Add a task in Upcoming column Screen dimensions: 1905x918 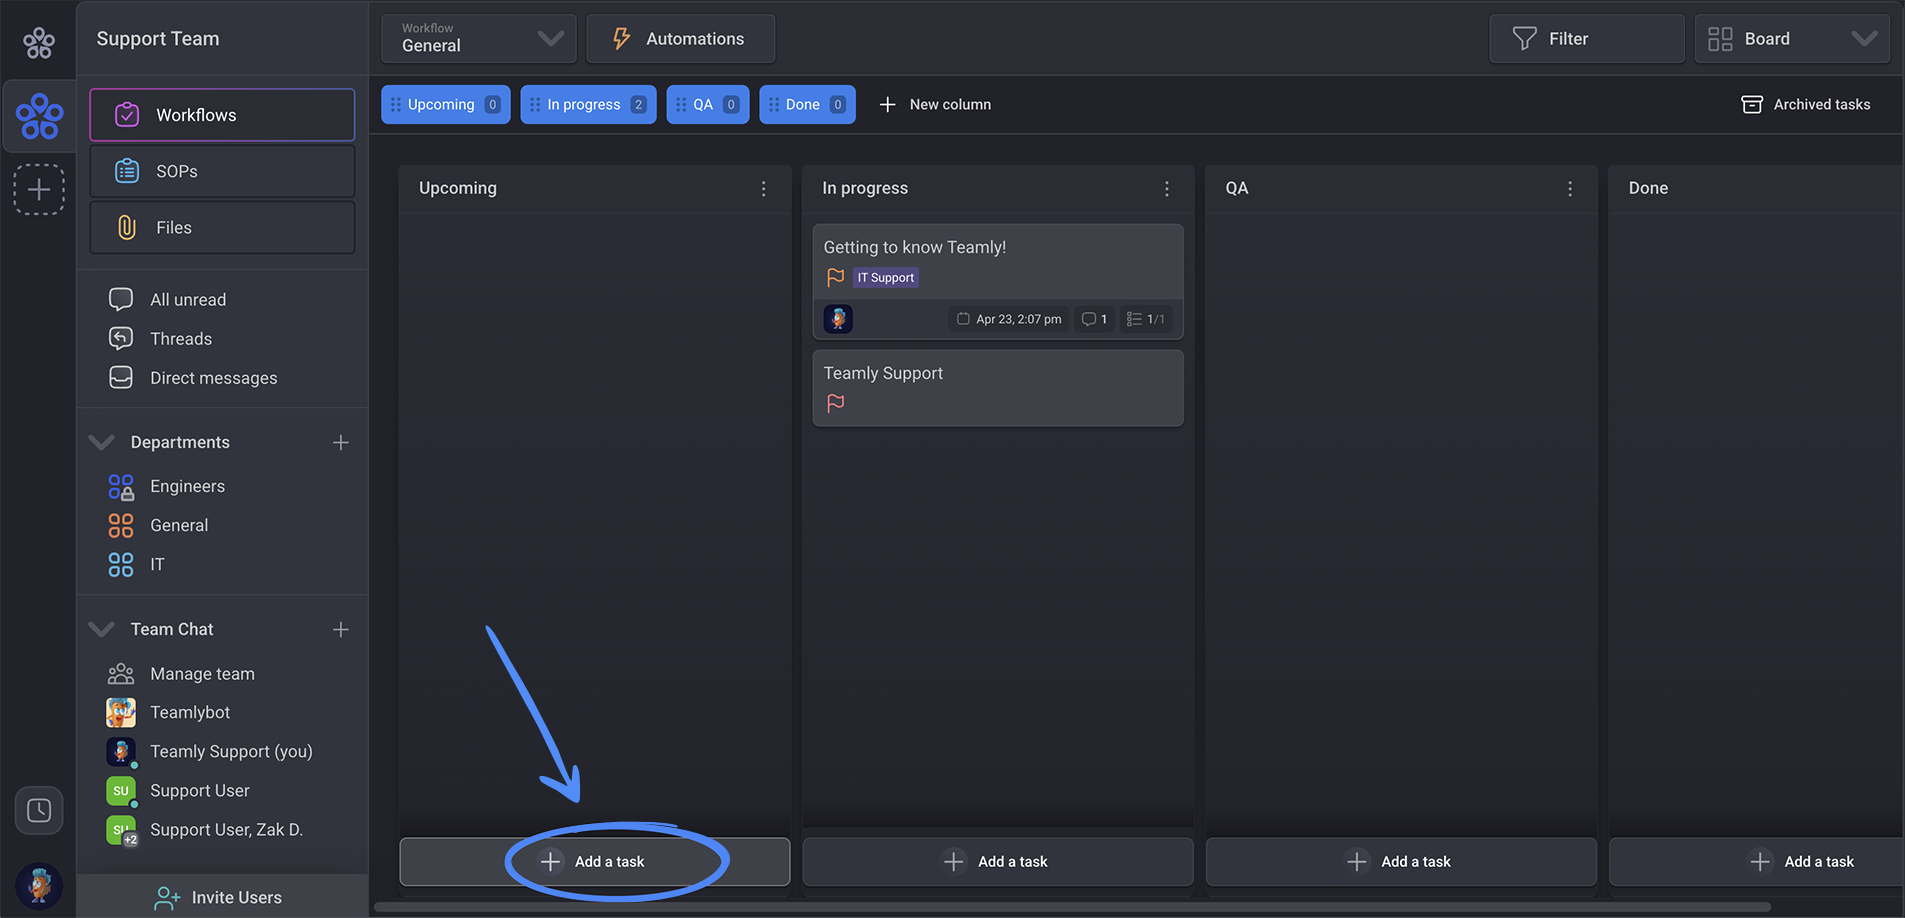[x=595, y=861]
